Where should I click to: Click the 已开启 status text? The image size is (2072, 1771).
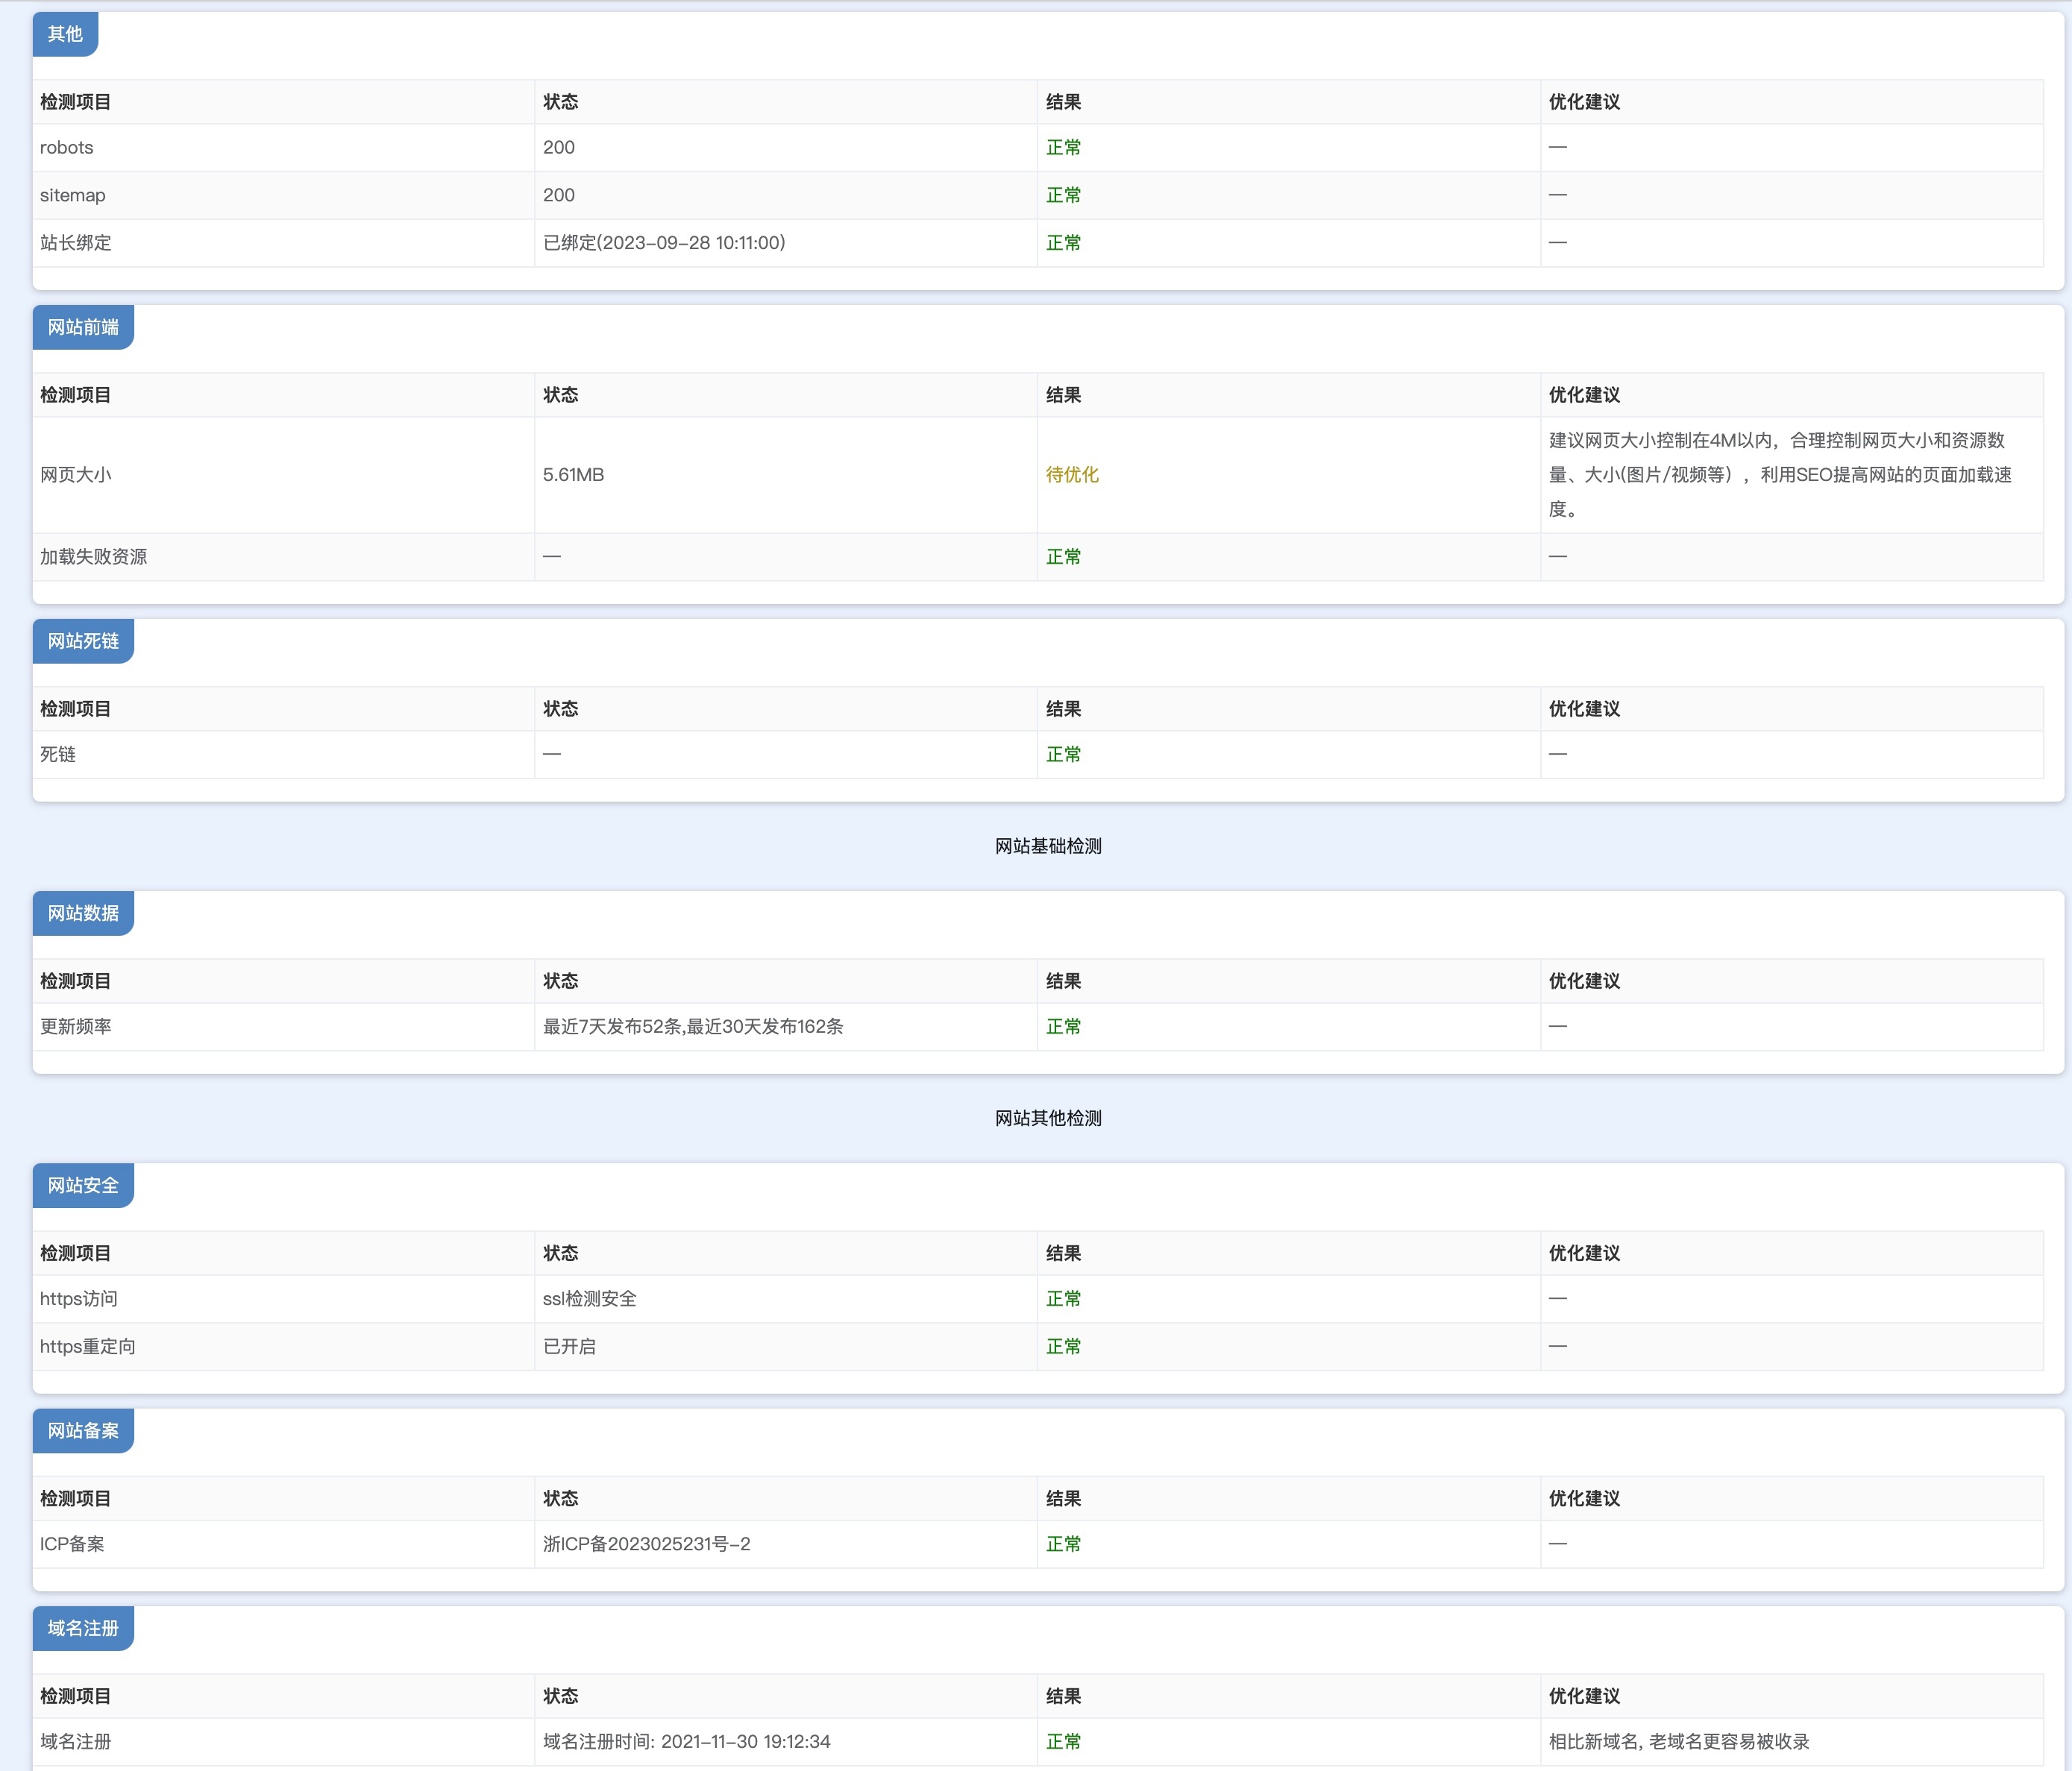coord(570,1346)
